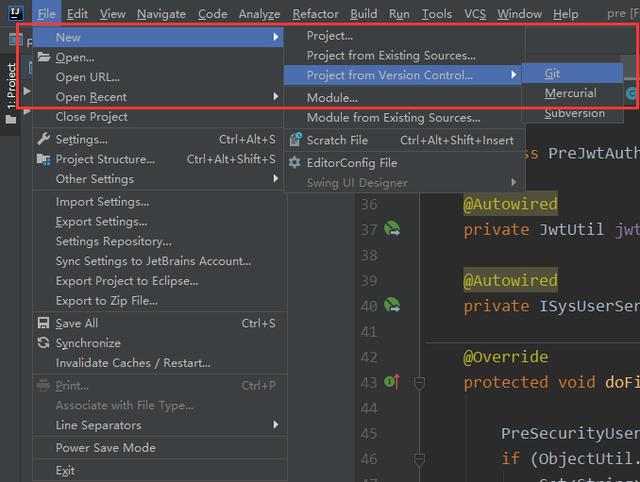
Task: Click the @Override annotation on line 42
Action: [x=505, y=357]
